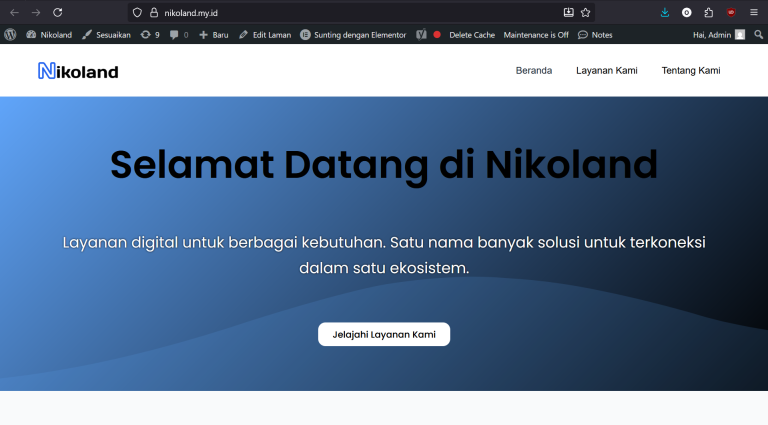Go back with the browser back arrow
This screenshot has height=425, width=768.
pos(14,13)
